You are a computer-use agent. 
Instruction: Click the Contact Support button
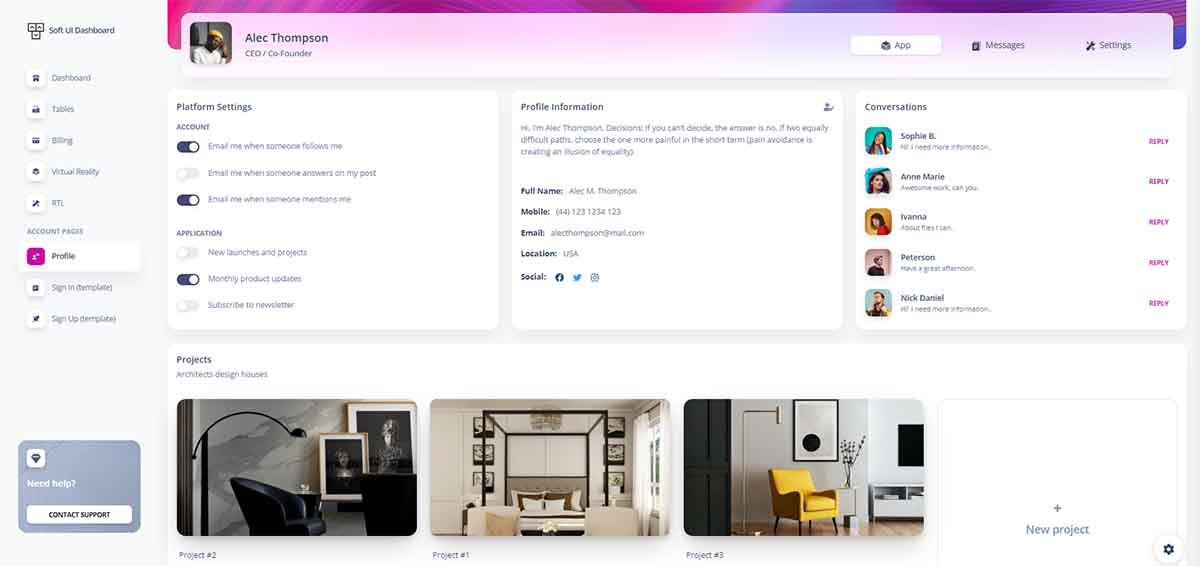coord(79,515)
